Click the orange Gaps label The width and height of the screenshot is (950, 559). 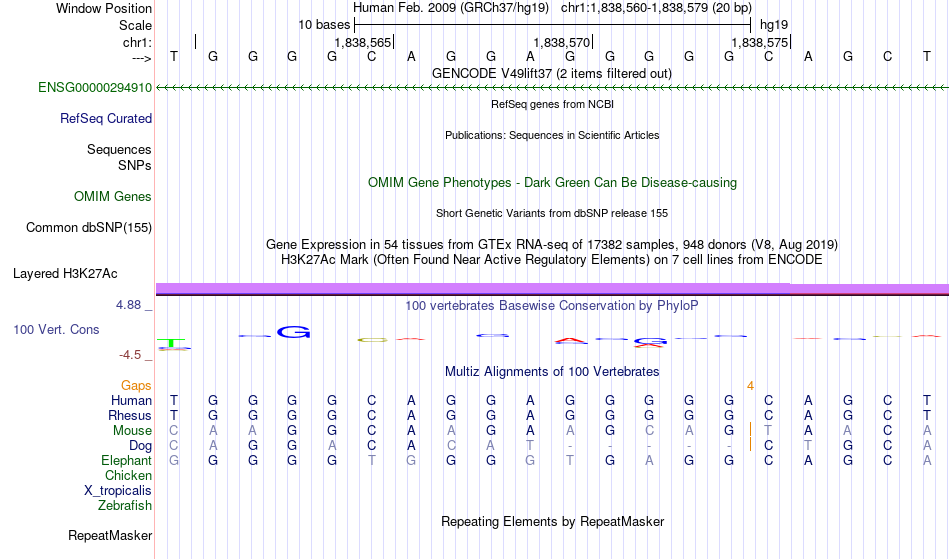[136, 386]
